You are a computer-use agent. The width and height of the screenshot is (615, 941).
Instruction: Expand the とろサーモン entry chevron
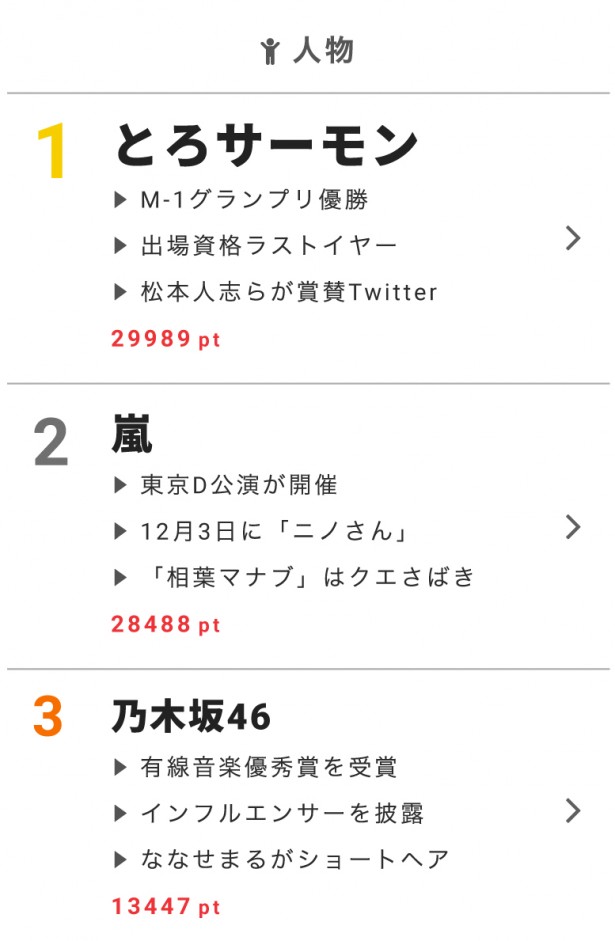click(x=572, y=238)
